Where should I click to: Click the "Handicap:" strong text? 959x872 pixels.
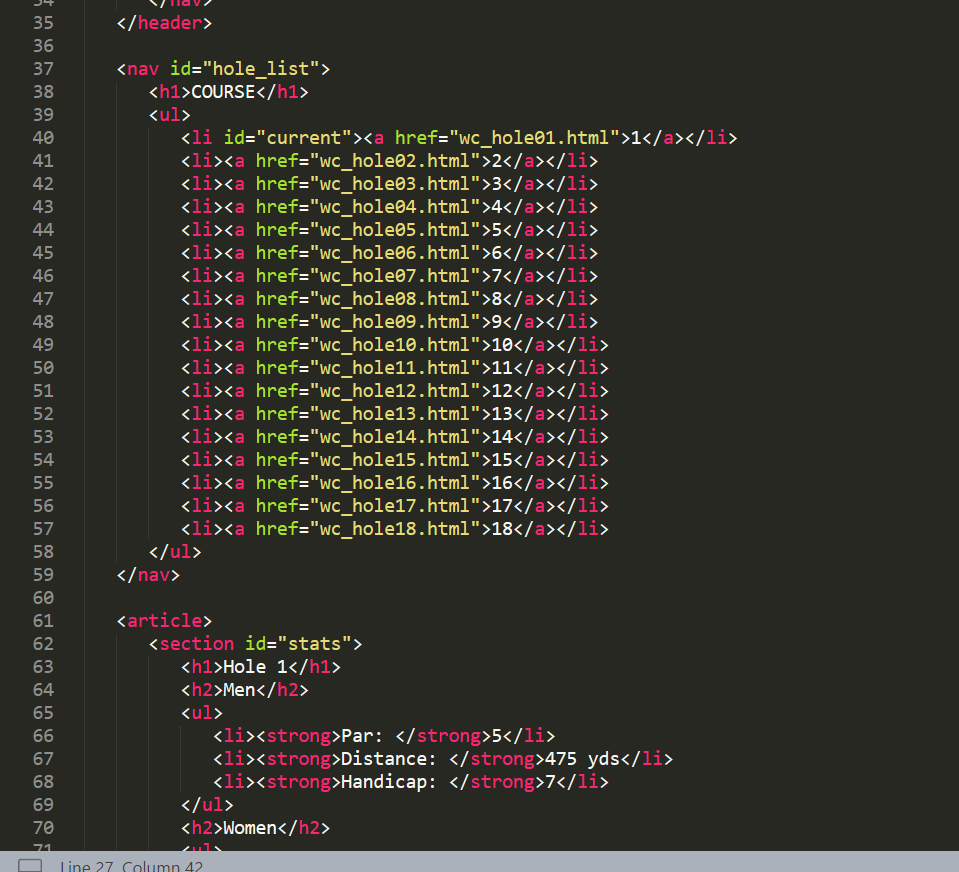(x=388, y=782)
